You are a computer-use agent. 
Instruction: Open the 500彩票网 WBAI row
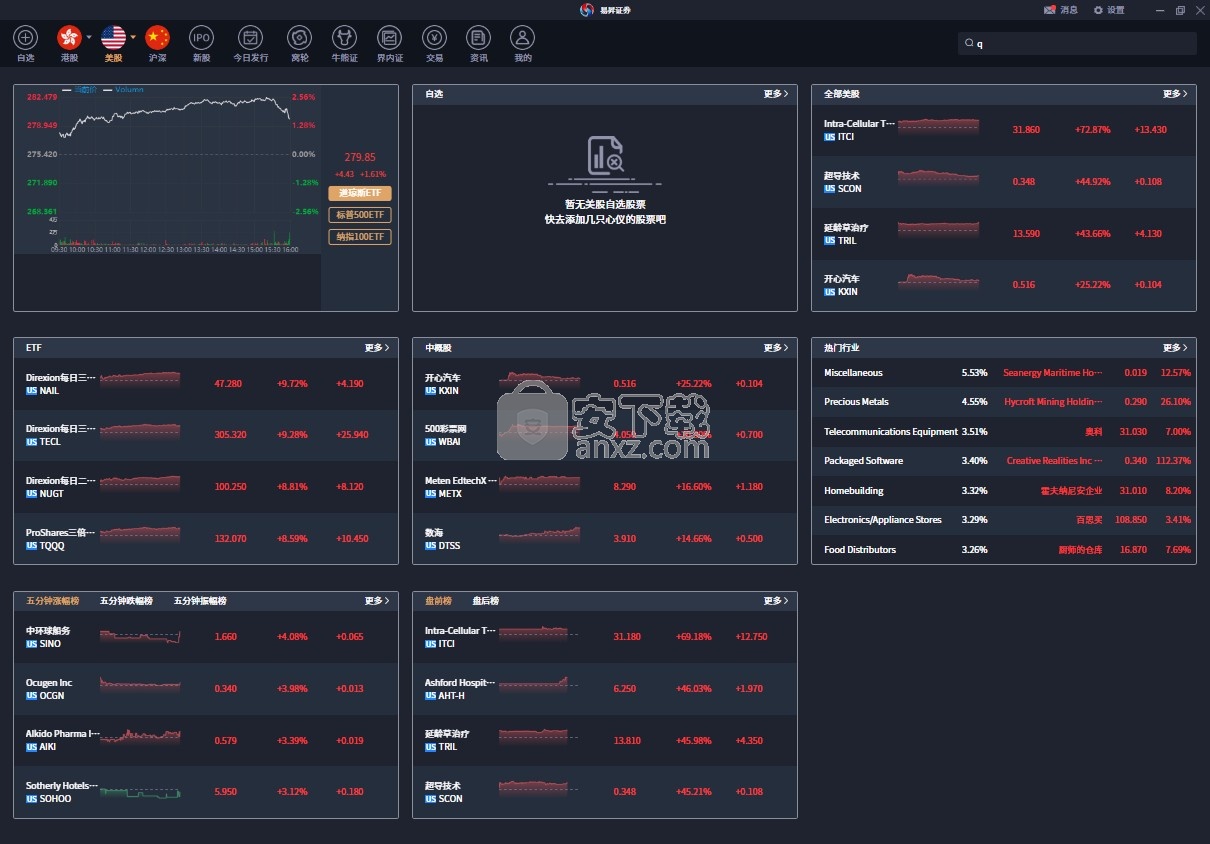pyautogui.click(x=604, y=435)
